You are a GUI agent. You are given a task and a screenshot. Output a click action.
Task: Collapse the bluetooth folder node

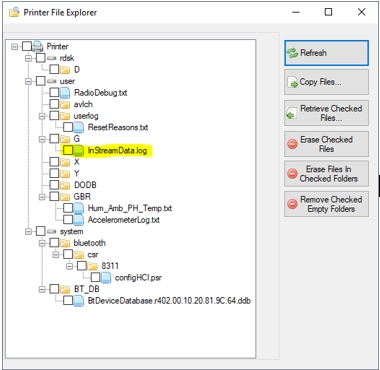coord(42,243)
